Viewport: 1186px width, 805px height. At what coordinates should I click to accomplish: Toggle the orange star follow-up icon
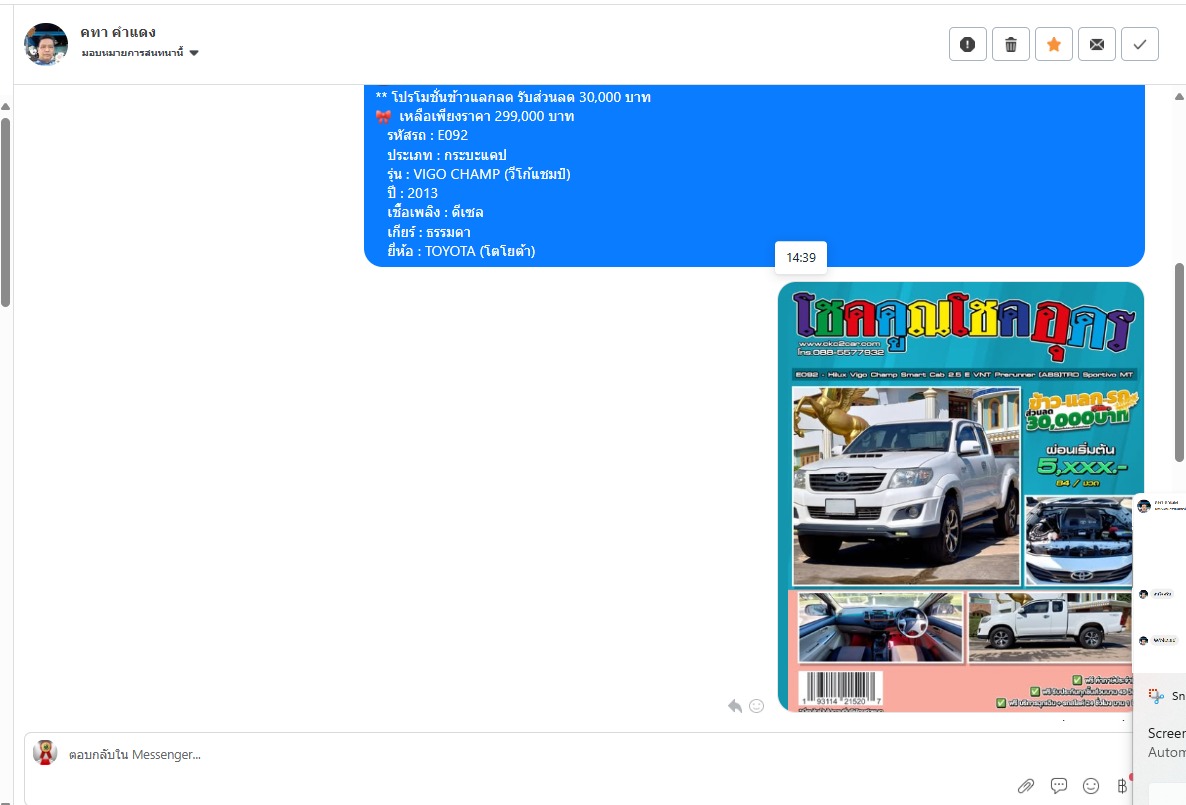[x=1054, y=45]
